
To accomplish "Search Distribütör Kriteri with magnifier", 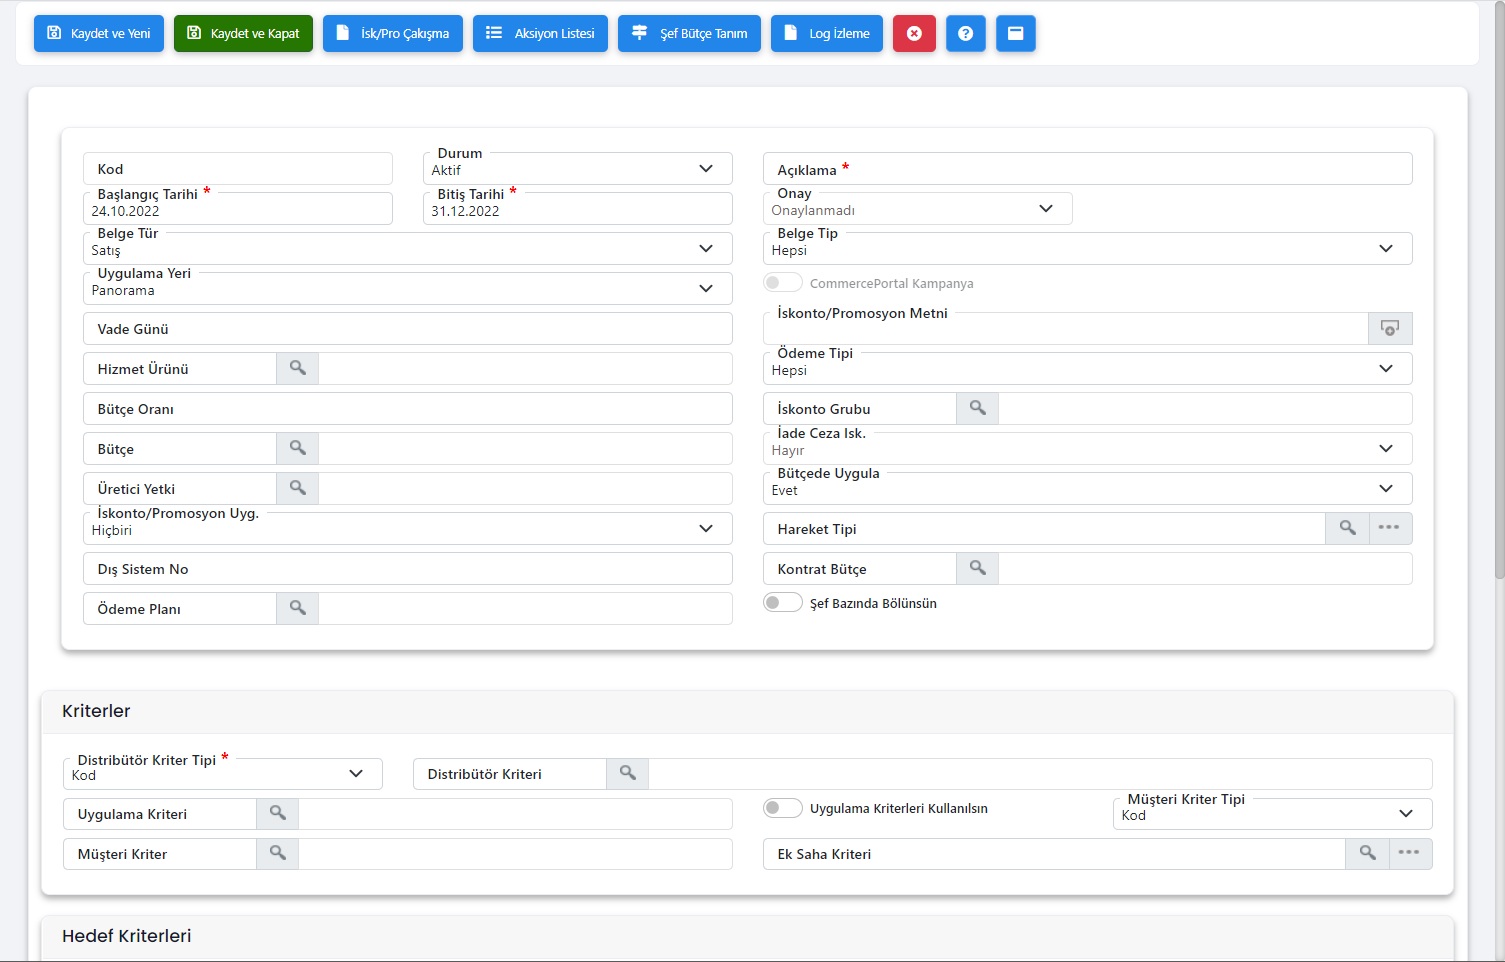I will click(x=627, y=773).
